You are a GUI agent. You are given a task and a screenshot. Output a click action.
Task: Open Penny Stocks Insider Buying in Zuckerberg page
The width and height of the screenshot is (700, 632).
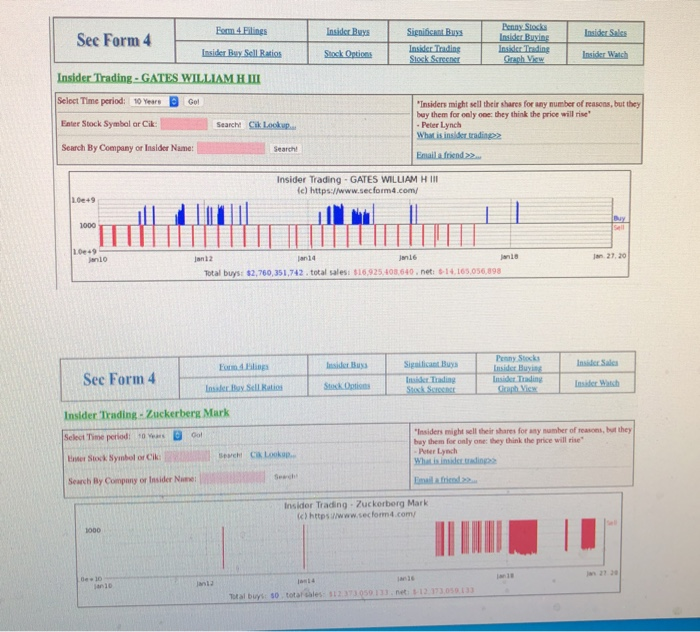click(x=517, y=363)
